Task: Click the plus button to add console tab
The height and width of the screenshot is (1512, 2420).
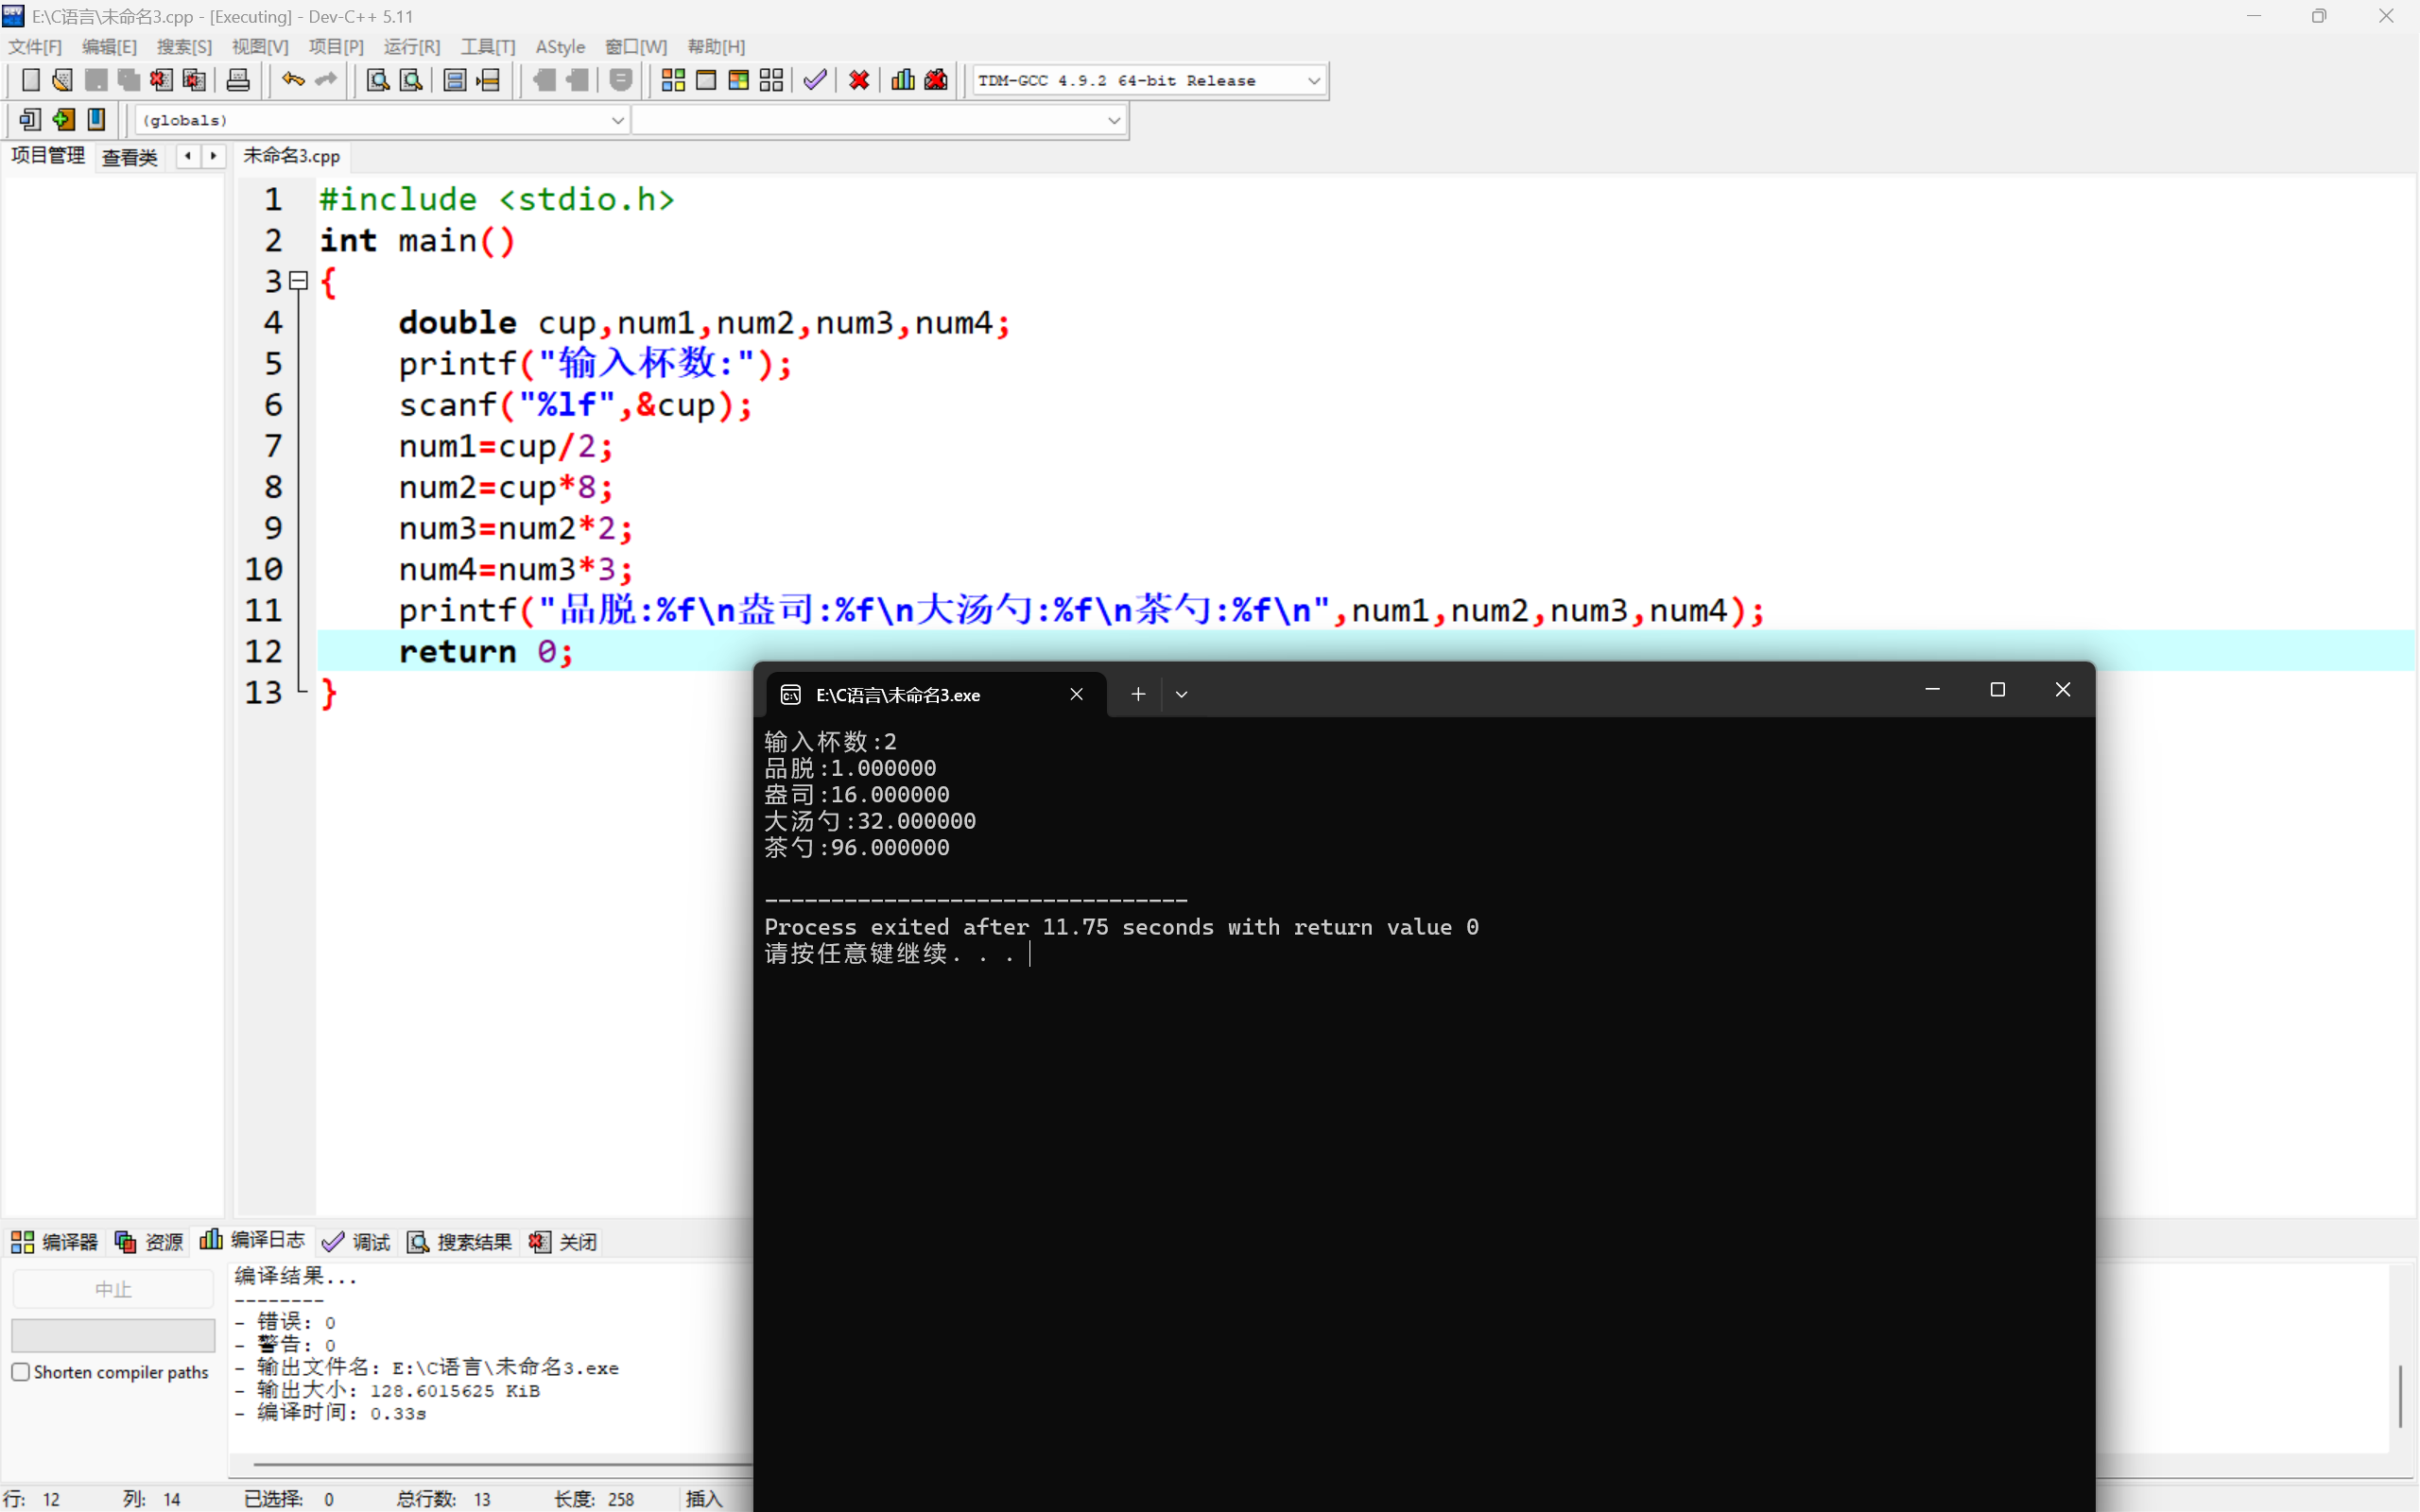Action: pyautogui.click(x=1137, y=694)
